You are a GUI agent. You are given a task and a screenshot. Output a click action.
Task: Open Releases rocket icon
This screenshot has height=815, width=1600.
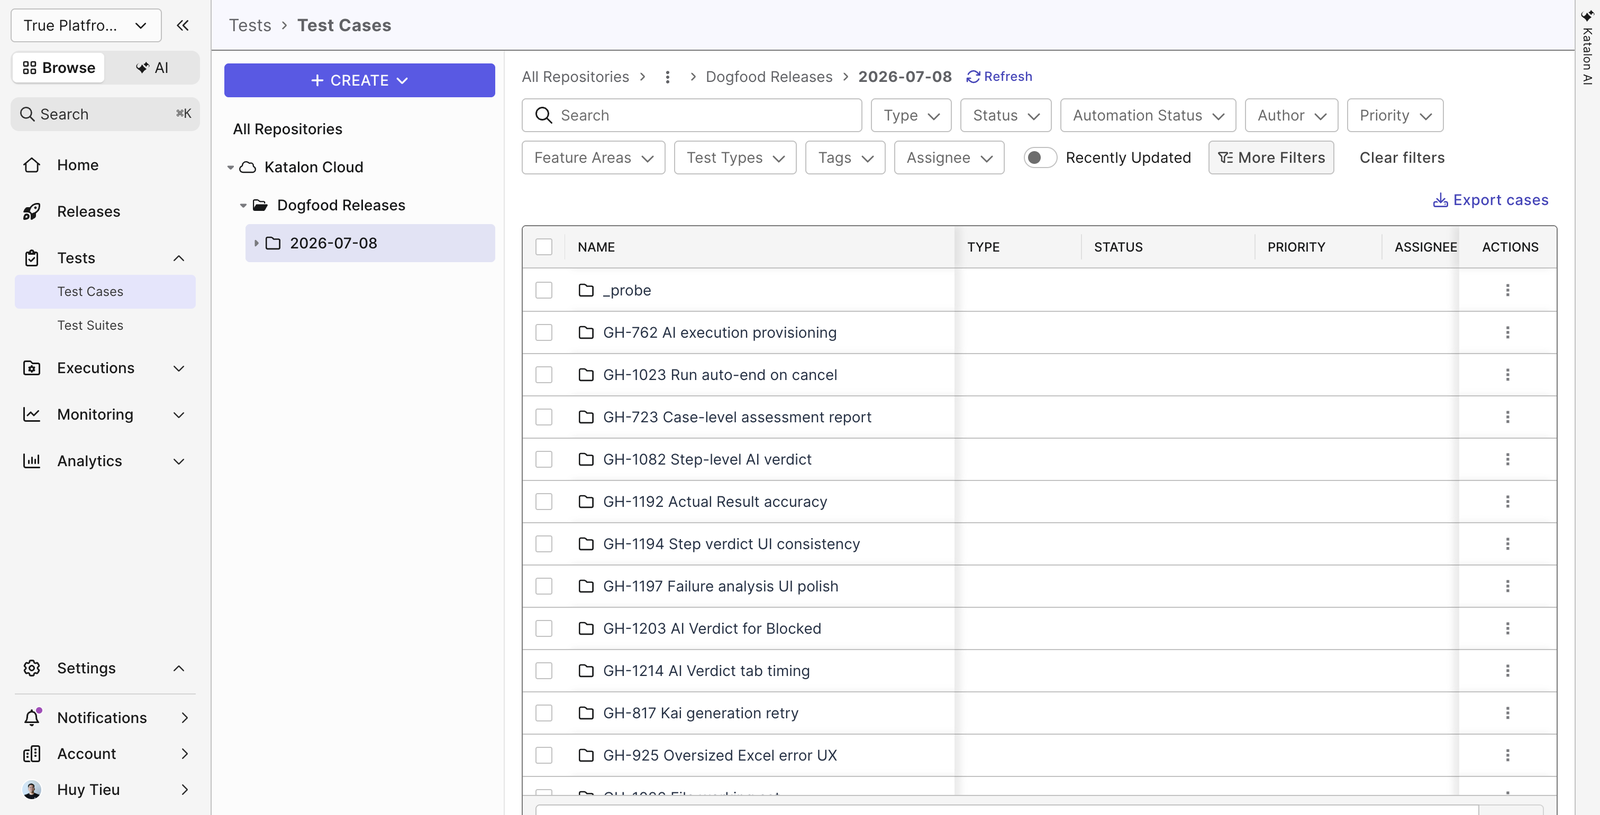click(x=32, y=211)
